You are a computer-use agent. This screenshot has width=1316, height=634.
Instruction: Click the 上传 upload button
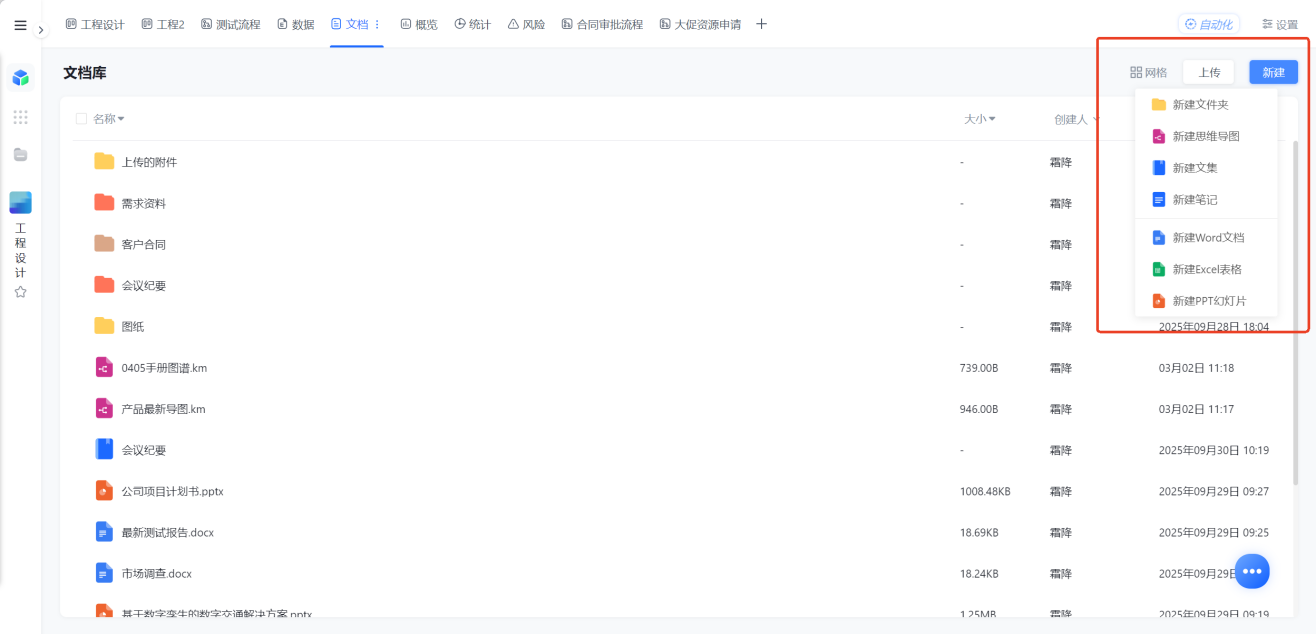point(1209,72)
